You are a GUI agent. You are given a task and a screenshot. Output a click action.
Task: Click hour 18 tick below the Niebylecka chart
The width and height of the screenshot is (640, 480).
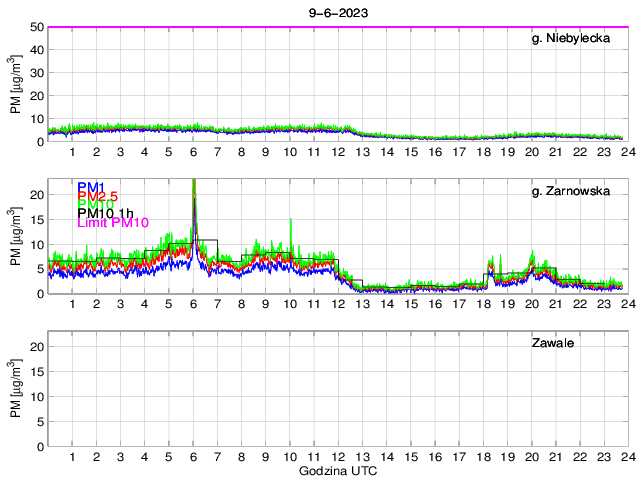pos(482,152)
